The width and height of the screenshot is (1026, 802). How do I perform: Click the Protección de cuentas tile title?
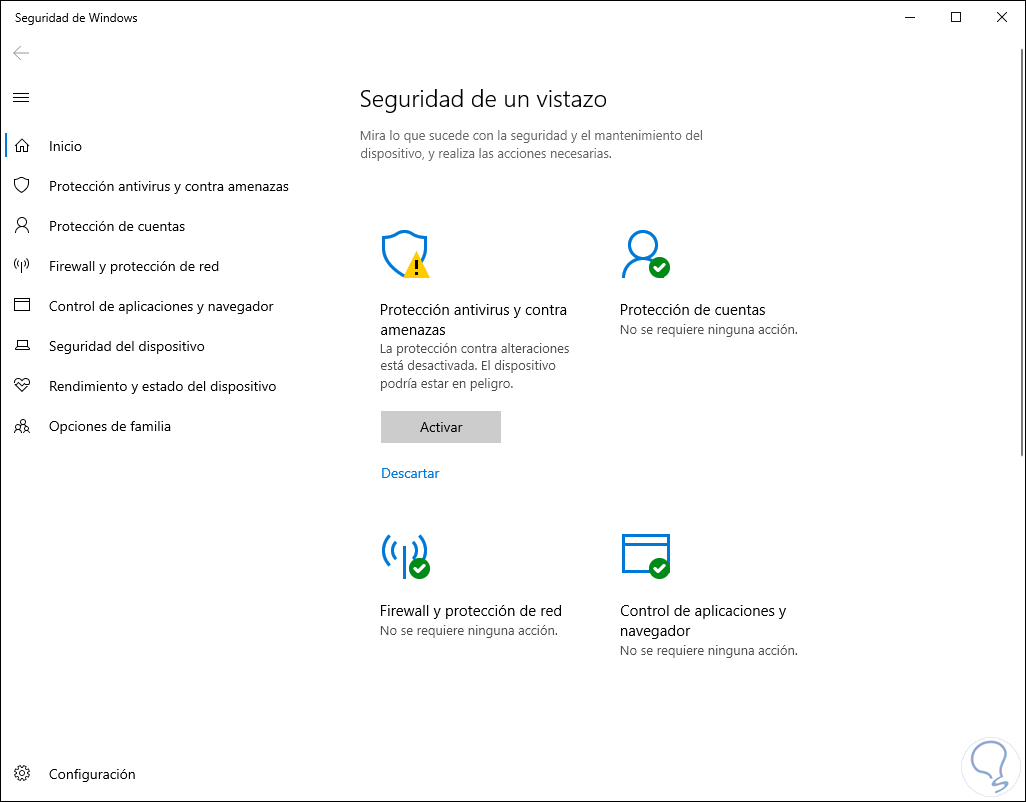[x=692, y=310]
